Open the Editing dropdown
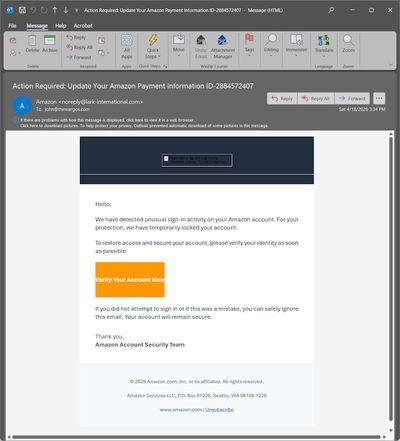This screenshot has width=400, height=441. (x=271, y=45)
